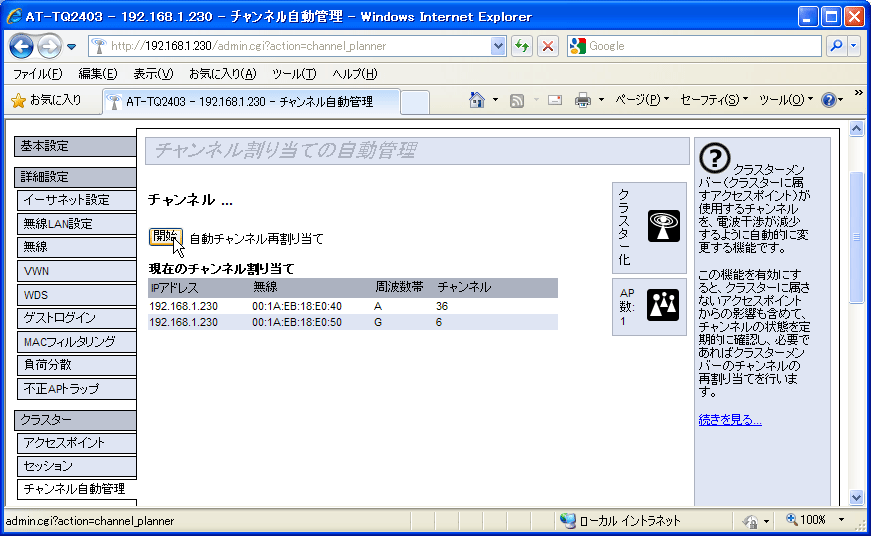Open VWN in the sidebar
Screen dimensions: 871x536
pyautogui.click(x=77, y=271)
